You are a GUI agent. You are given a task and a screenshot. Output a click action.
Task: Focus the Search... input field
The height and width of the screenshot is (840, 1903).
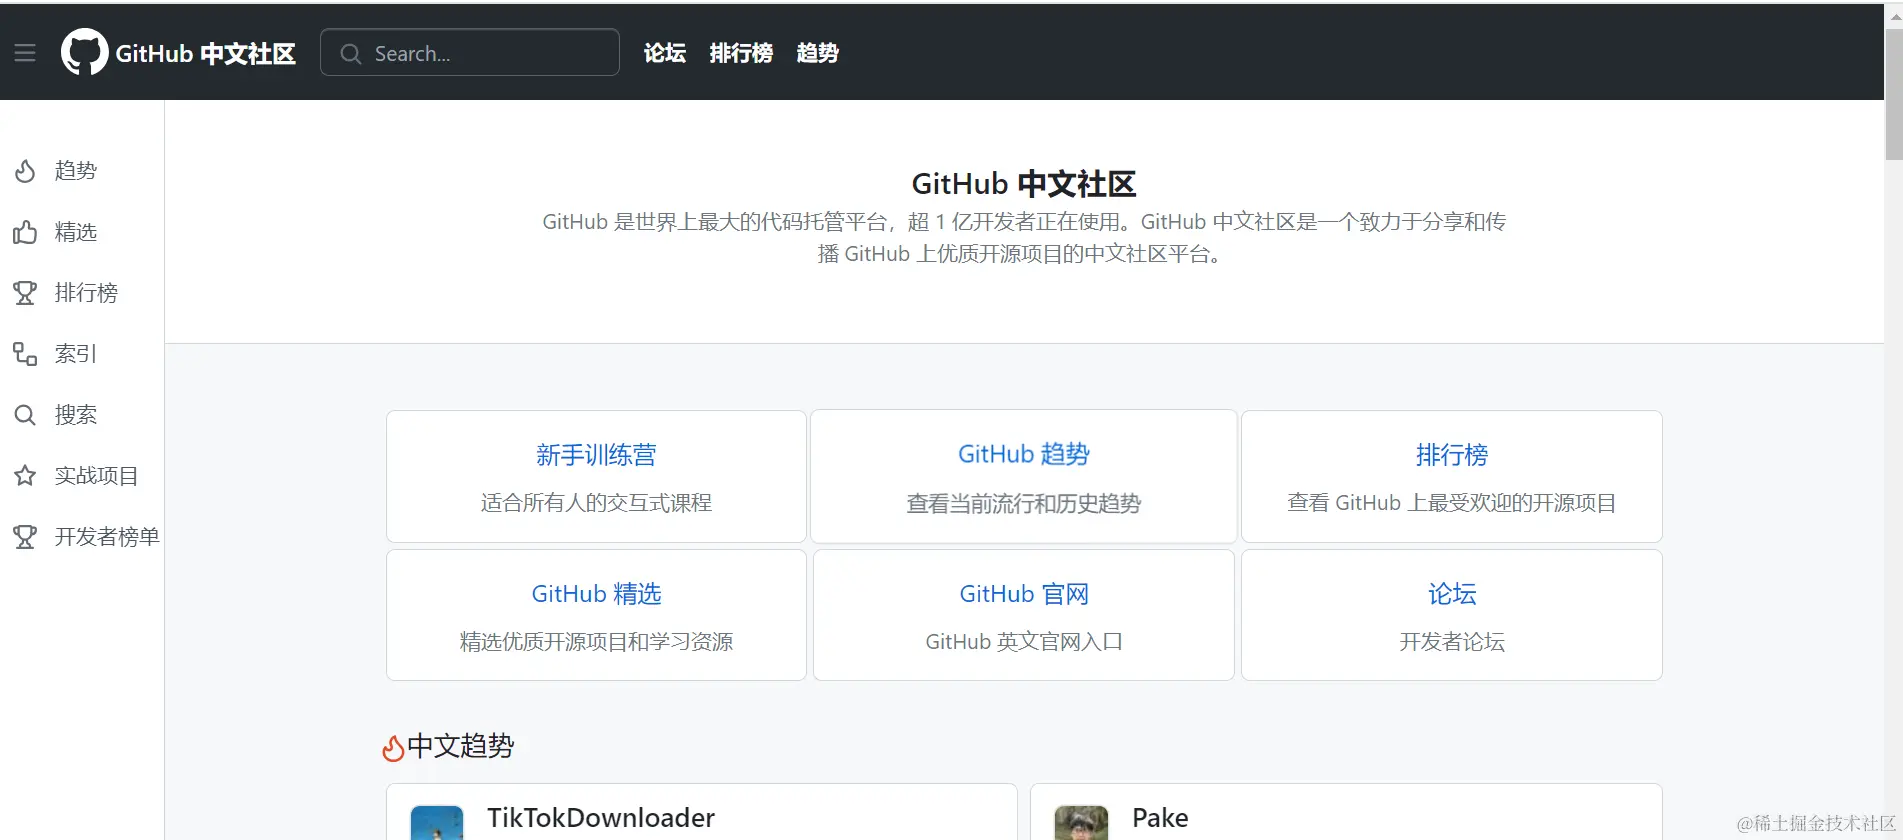[x=470, y=52]
